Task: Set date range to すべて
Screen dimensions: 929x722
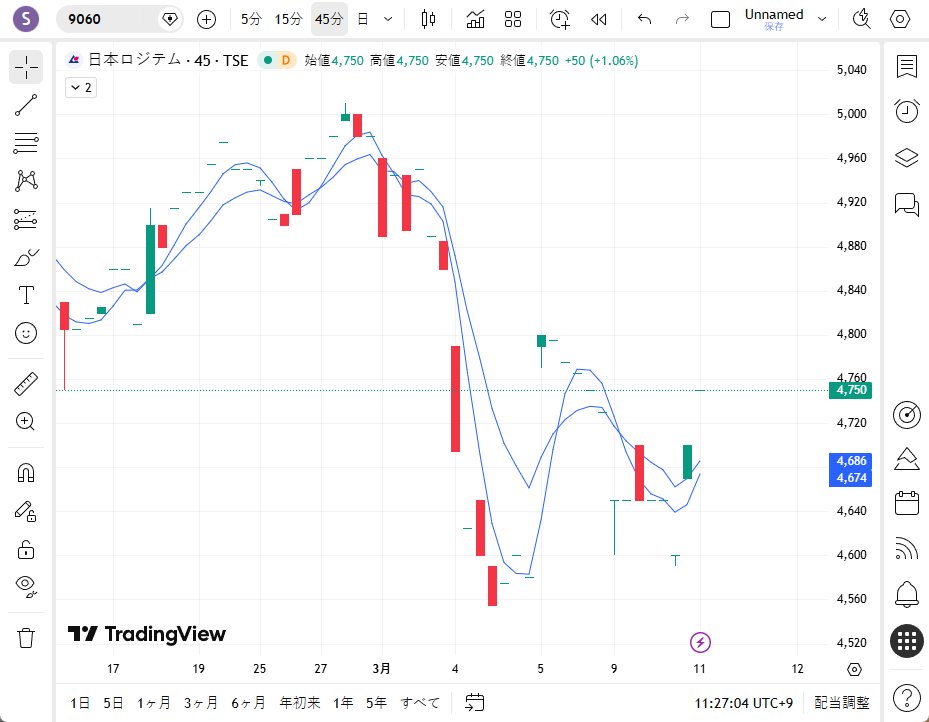Action: pos(420,703)
